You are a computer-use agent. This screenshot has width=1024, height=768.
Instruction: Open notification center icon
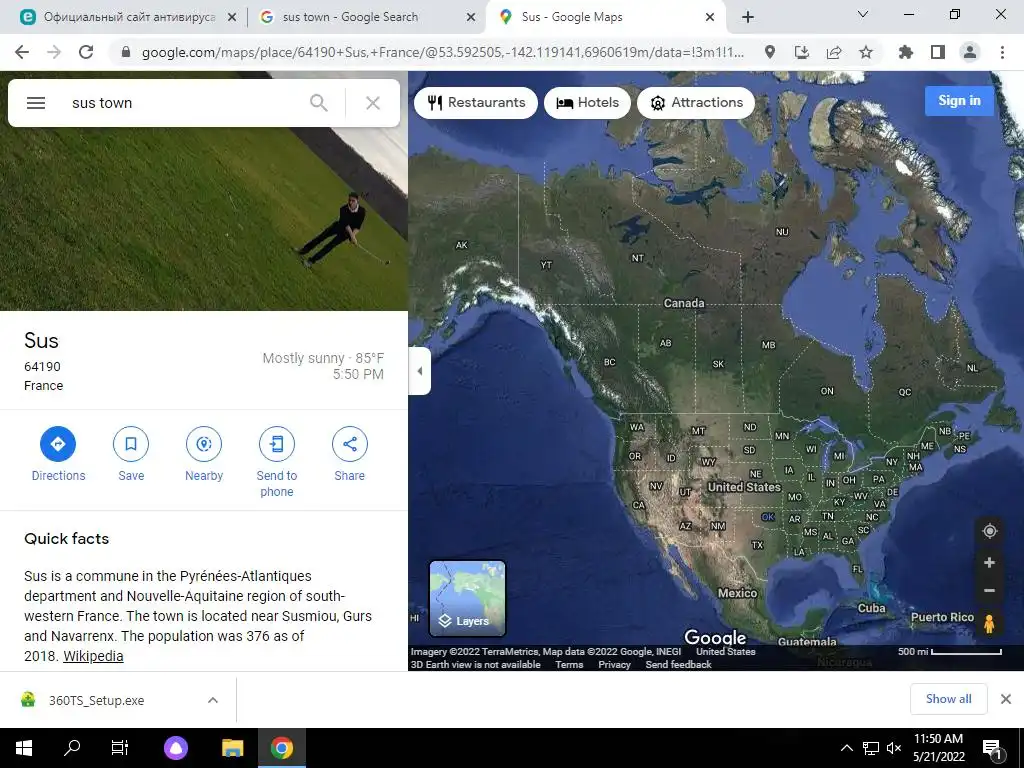pos(992,748)
